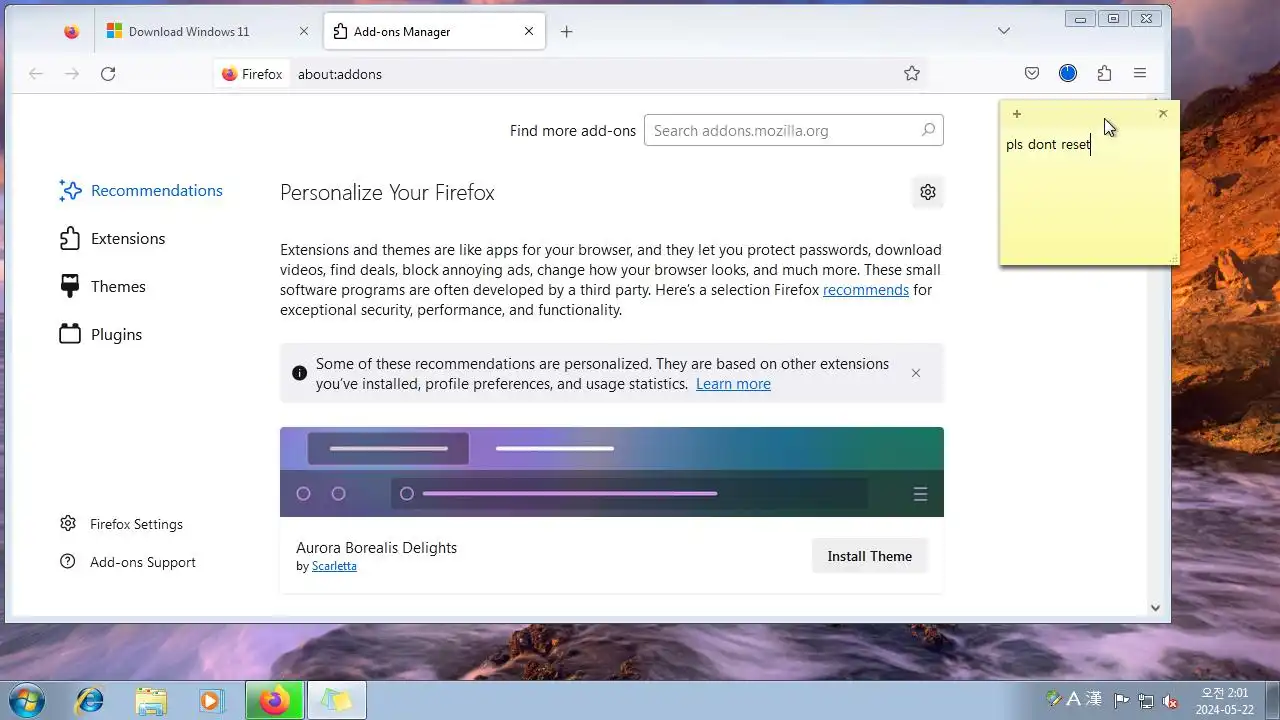The image size is (1280, 720).
Task: Click the network tray icon
Action: [1146, 701]
